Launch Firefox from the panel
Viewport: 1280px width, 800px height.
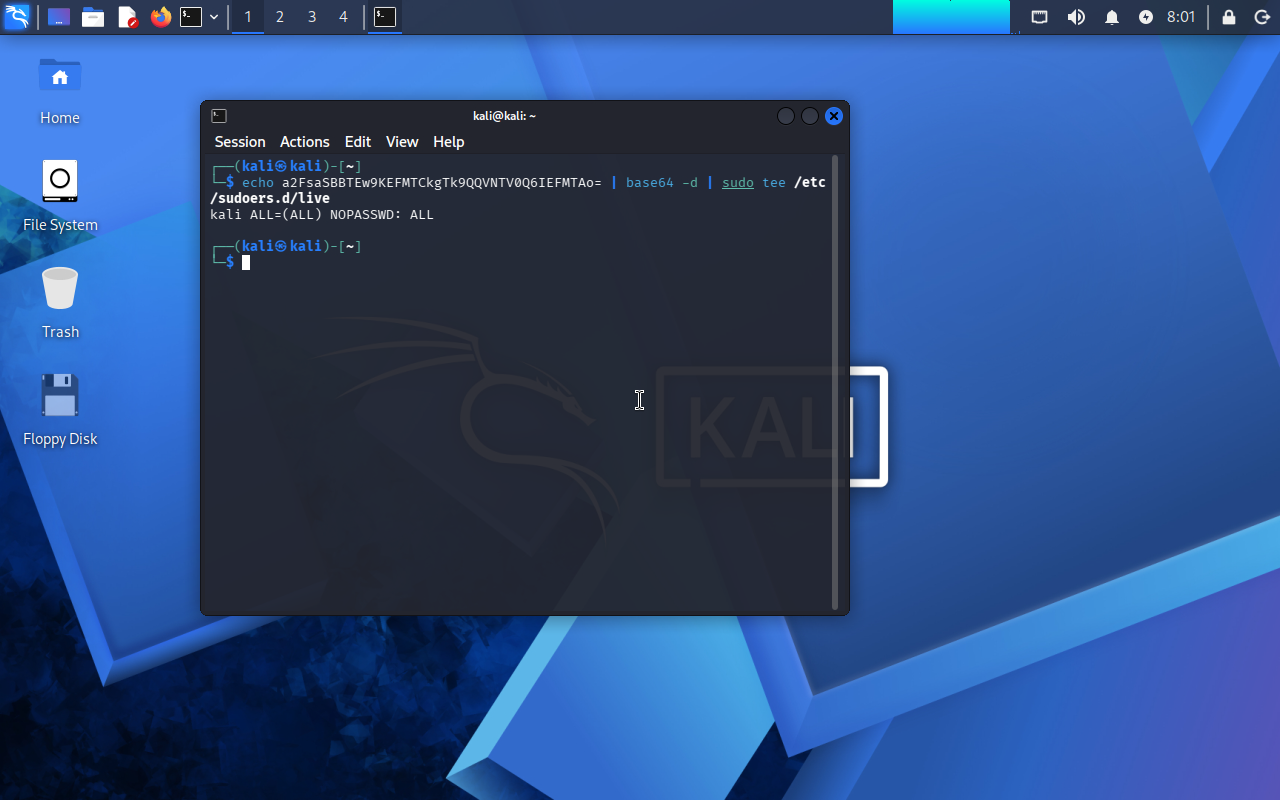pos(160,17)
